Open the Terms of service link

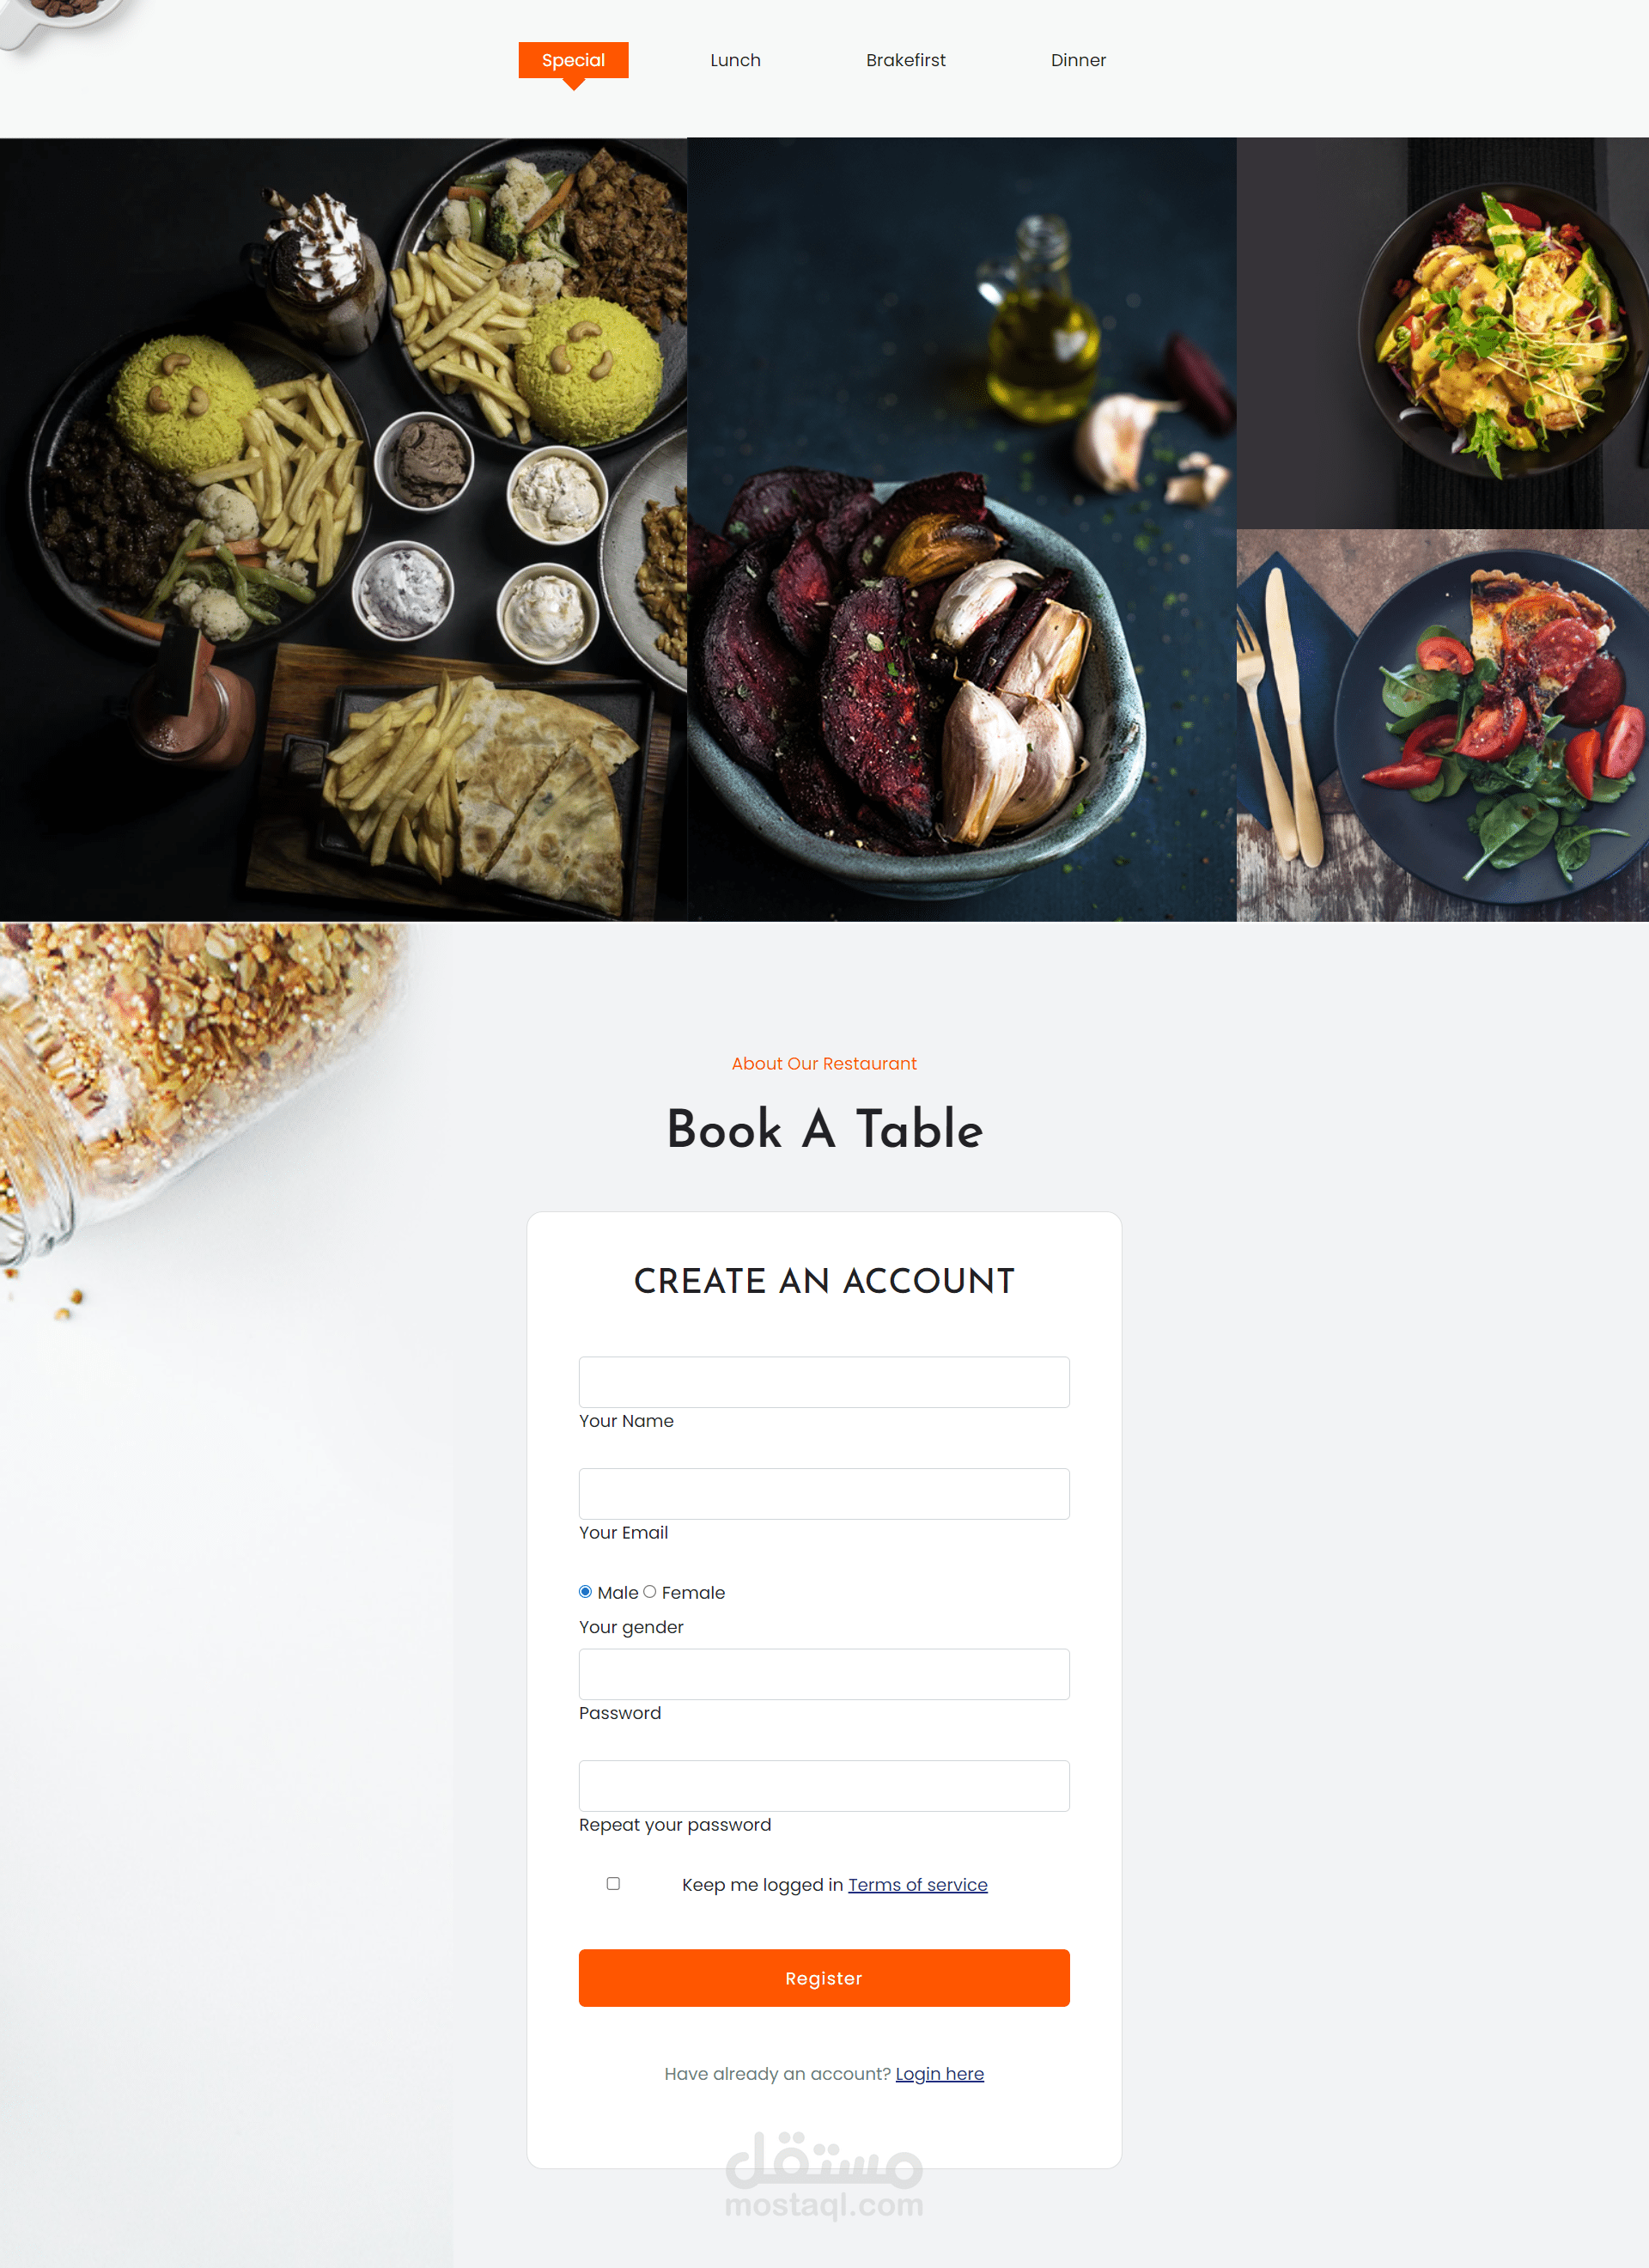pos(917,1884)
